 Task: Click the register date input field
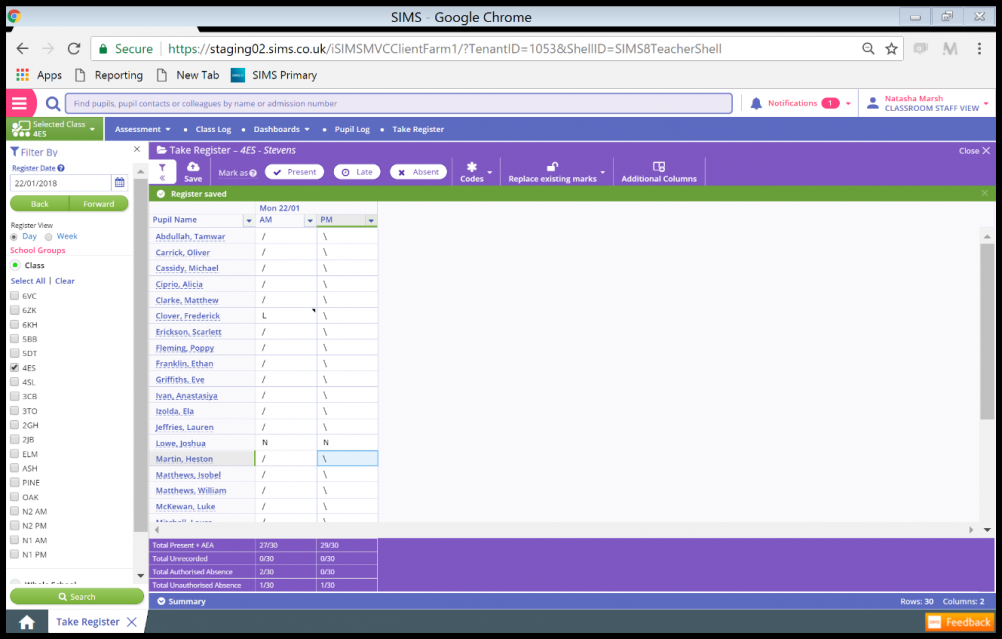coord(61,183)
